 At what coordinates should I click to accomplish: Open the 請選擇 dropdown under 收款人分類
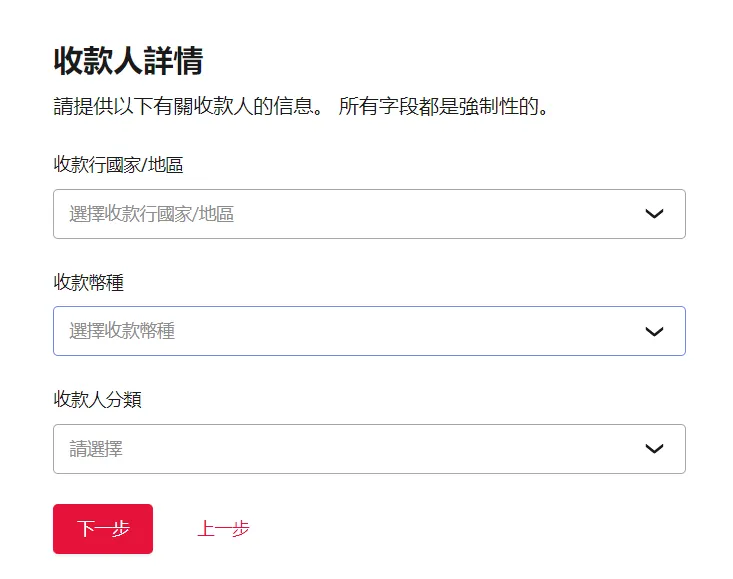[369, 449]
